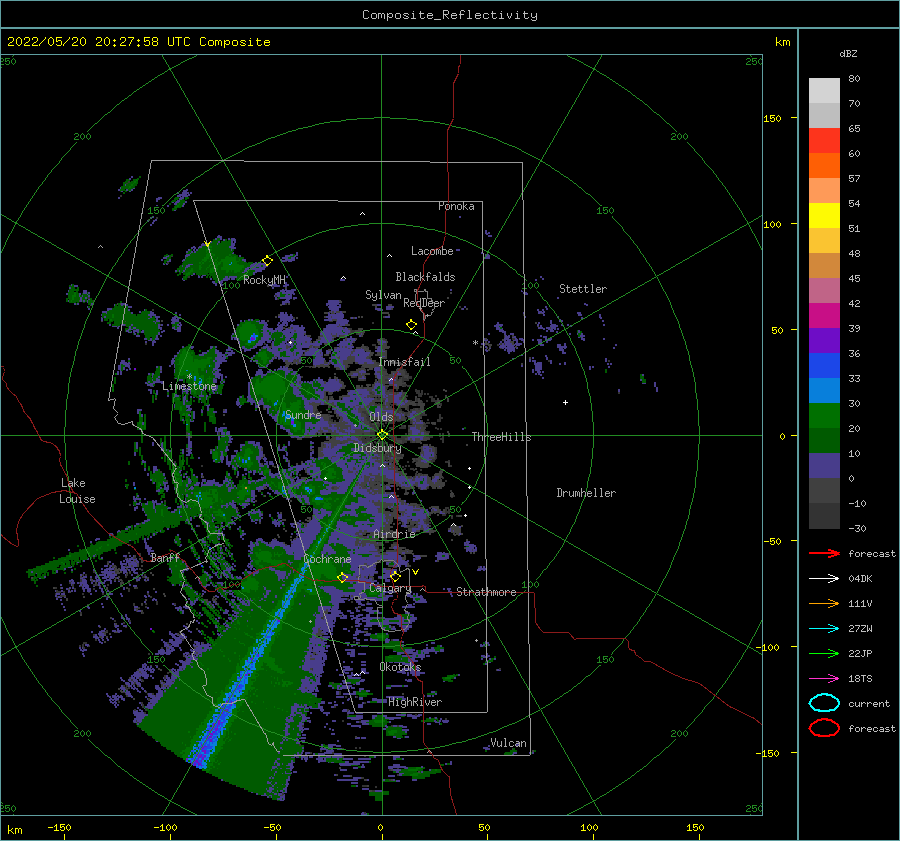Select the bright green swatch between 30 and 20
This screenshot has width=900, height=841.
point(824,416)
